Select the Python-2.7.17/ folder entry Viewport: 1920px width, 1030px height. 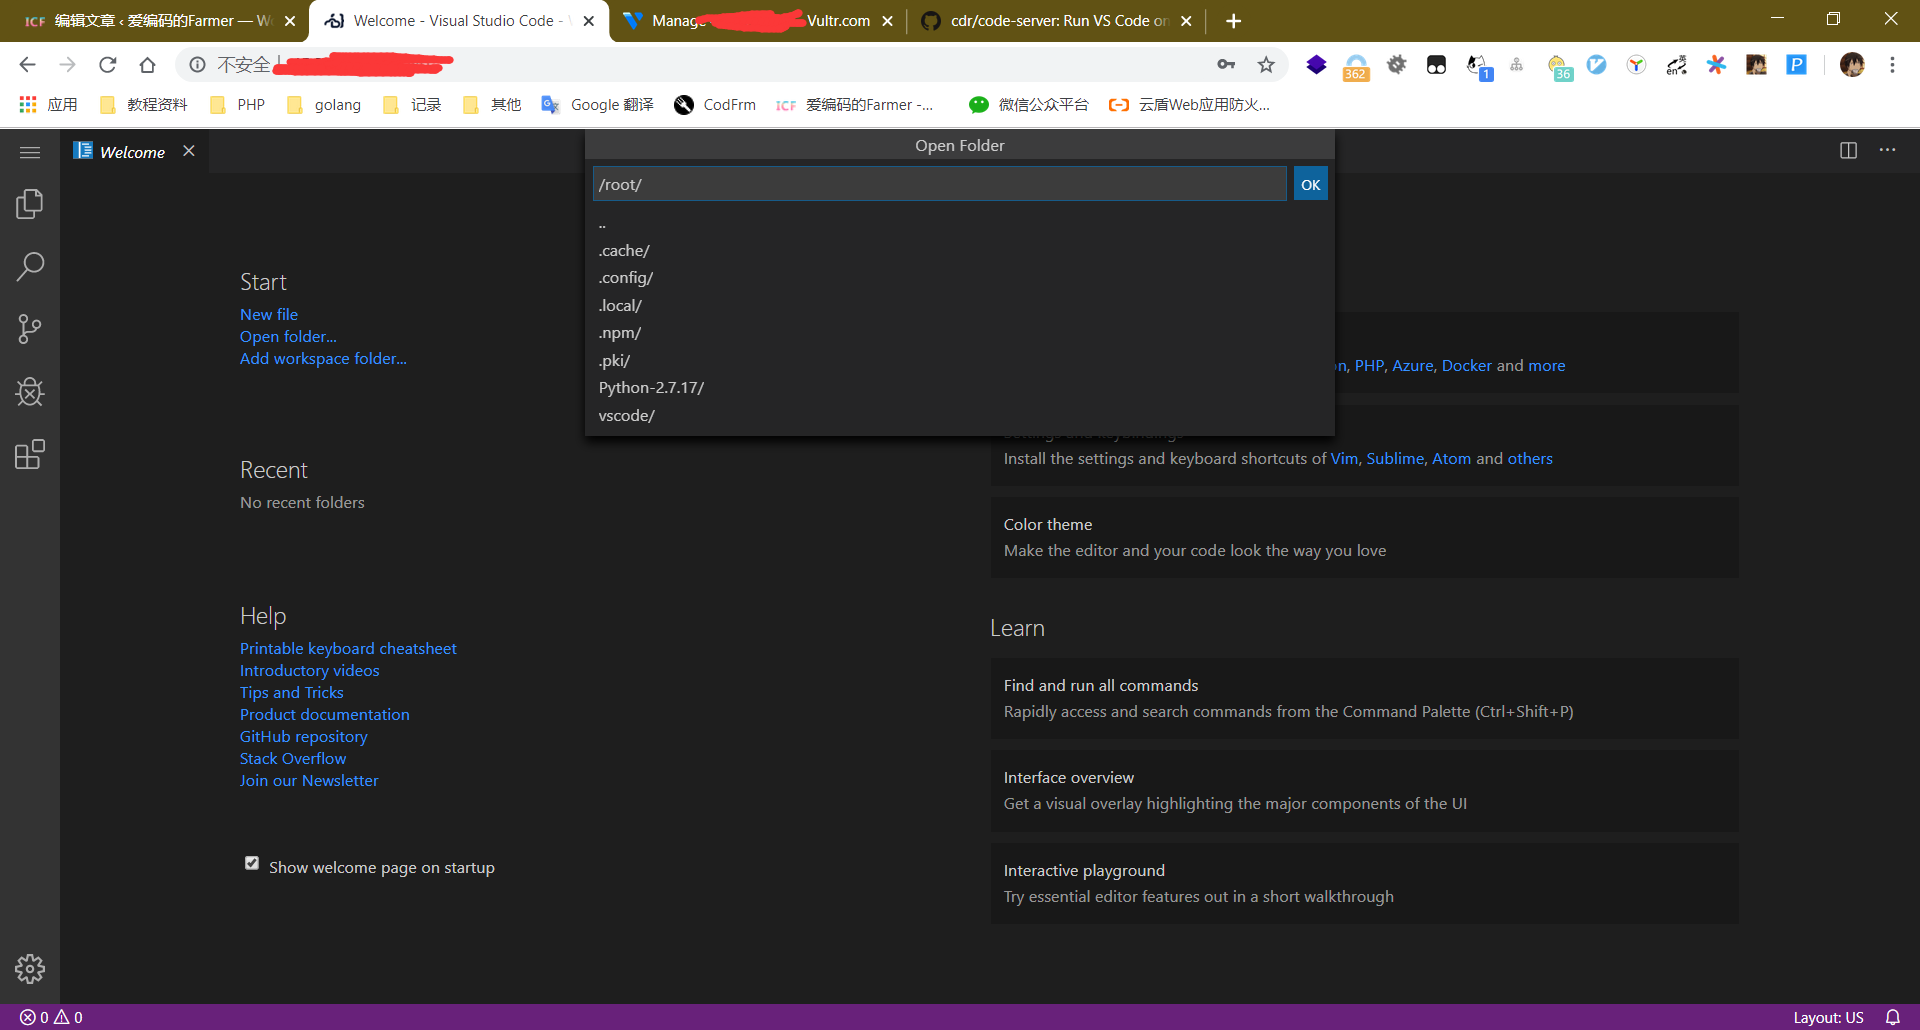click(651, 388)
